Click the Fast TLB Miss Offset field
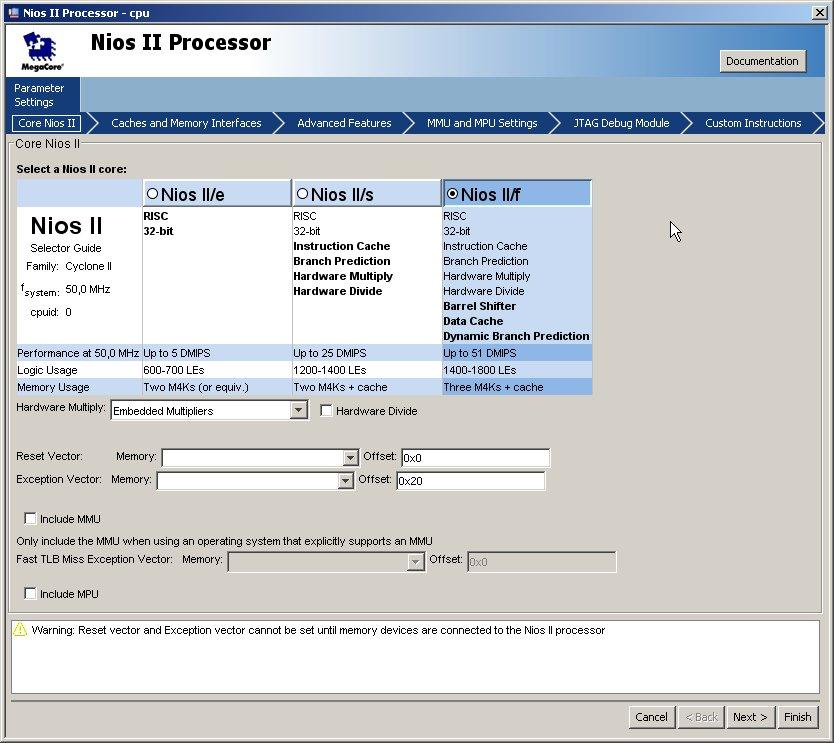 [541, 562]
